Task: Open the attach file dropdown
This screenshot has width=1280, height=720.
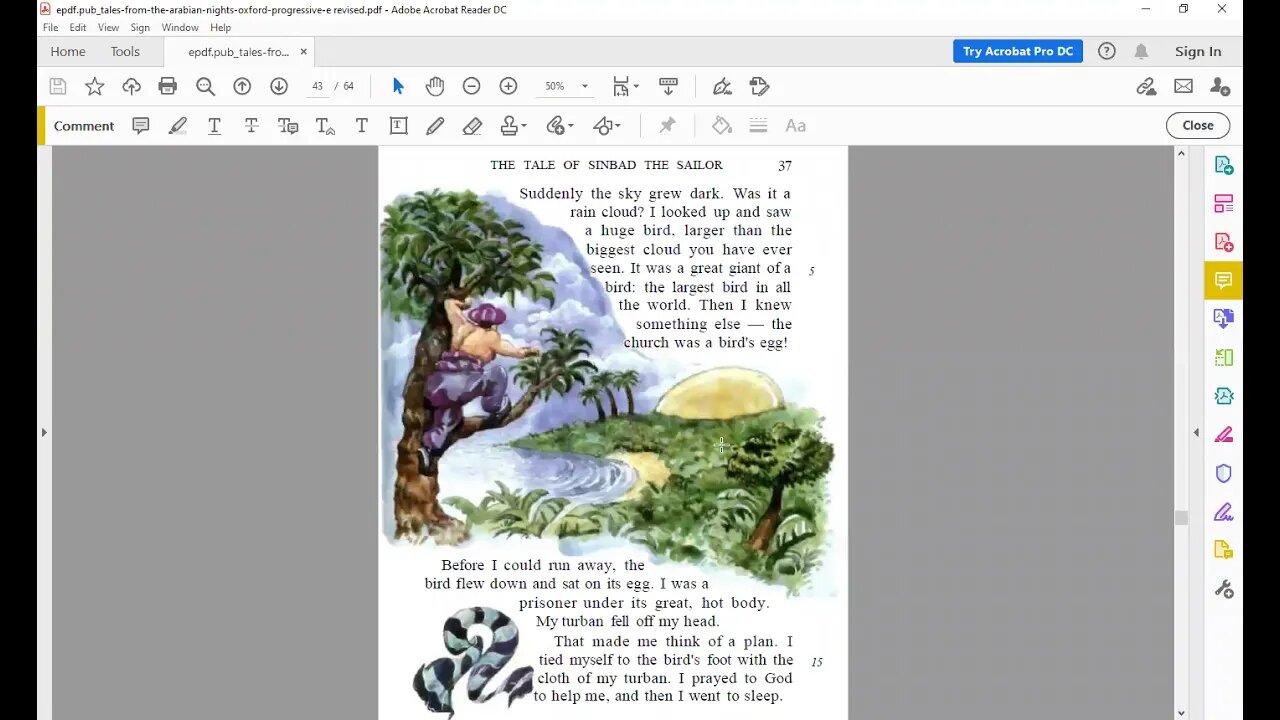Action: tap(560, 126)
